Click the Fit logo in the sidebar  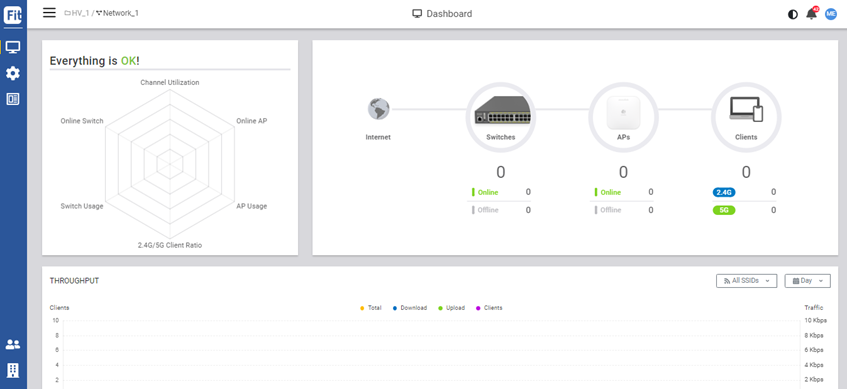coord(13,15)
